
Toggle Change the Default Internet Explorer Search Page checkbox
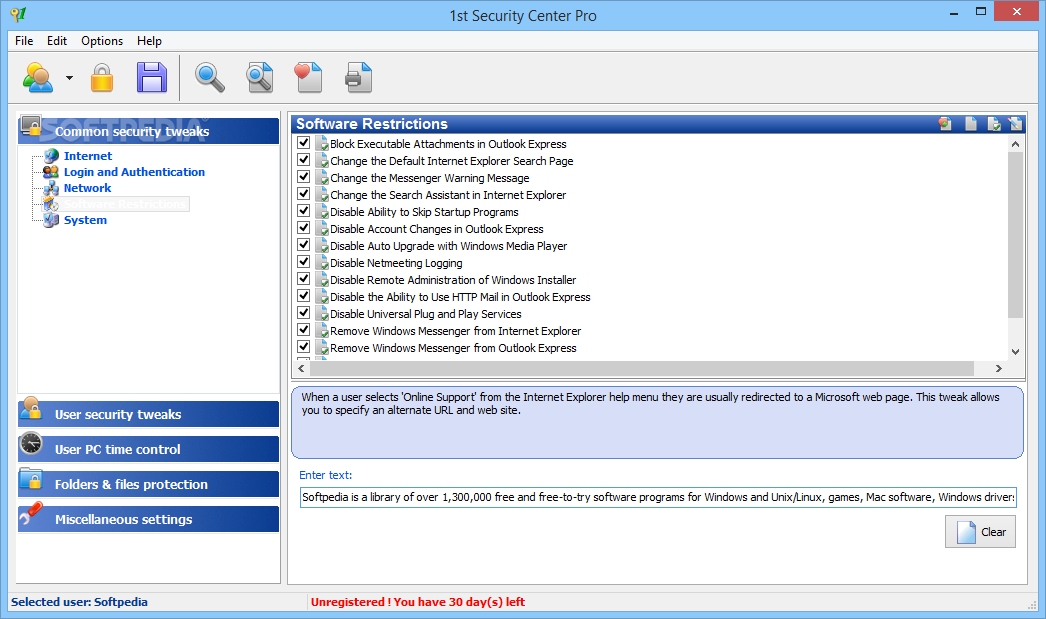point(304,160)
